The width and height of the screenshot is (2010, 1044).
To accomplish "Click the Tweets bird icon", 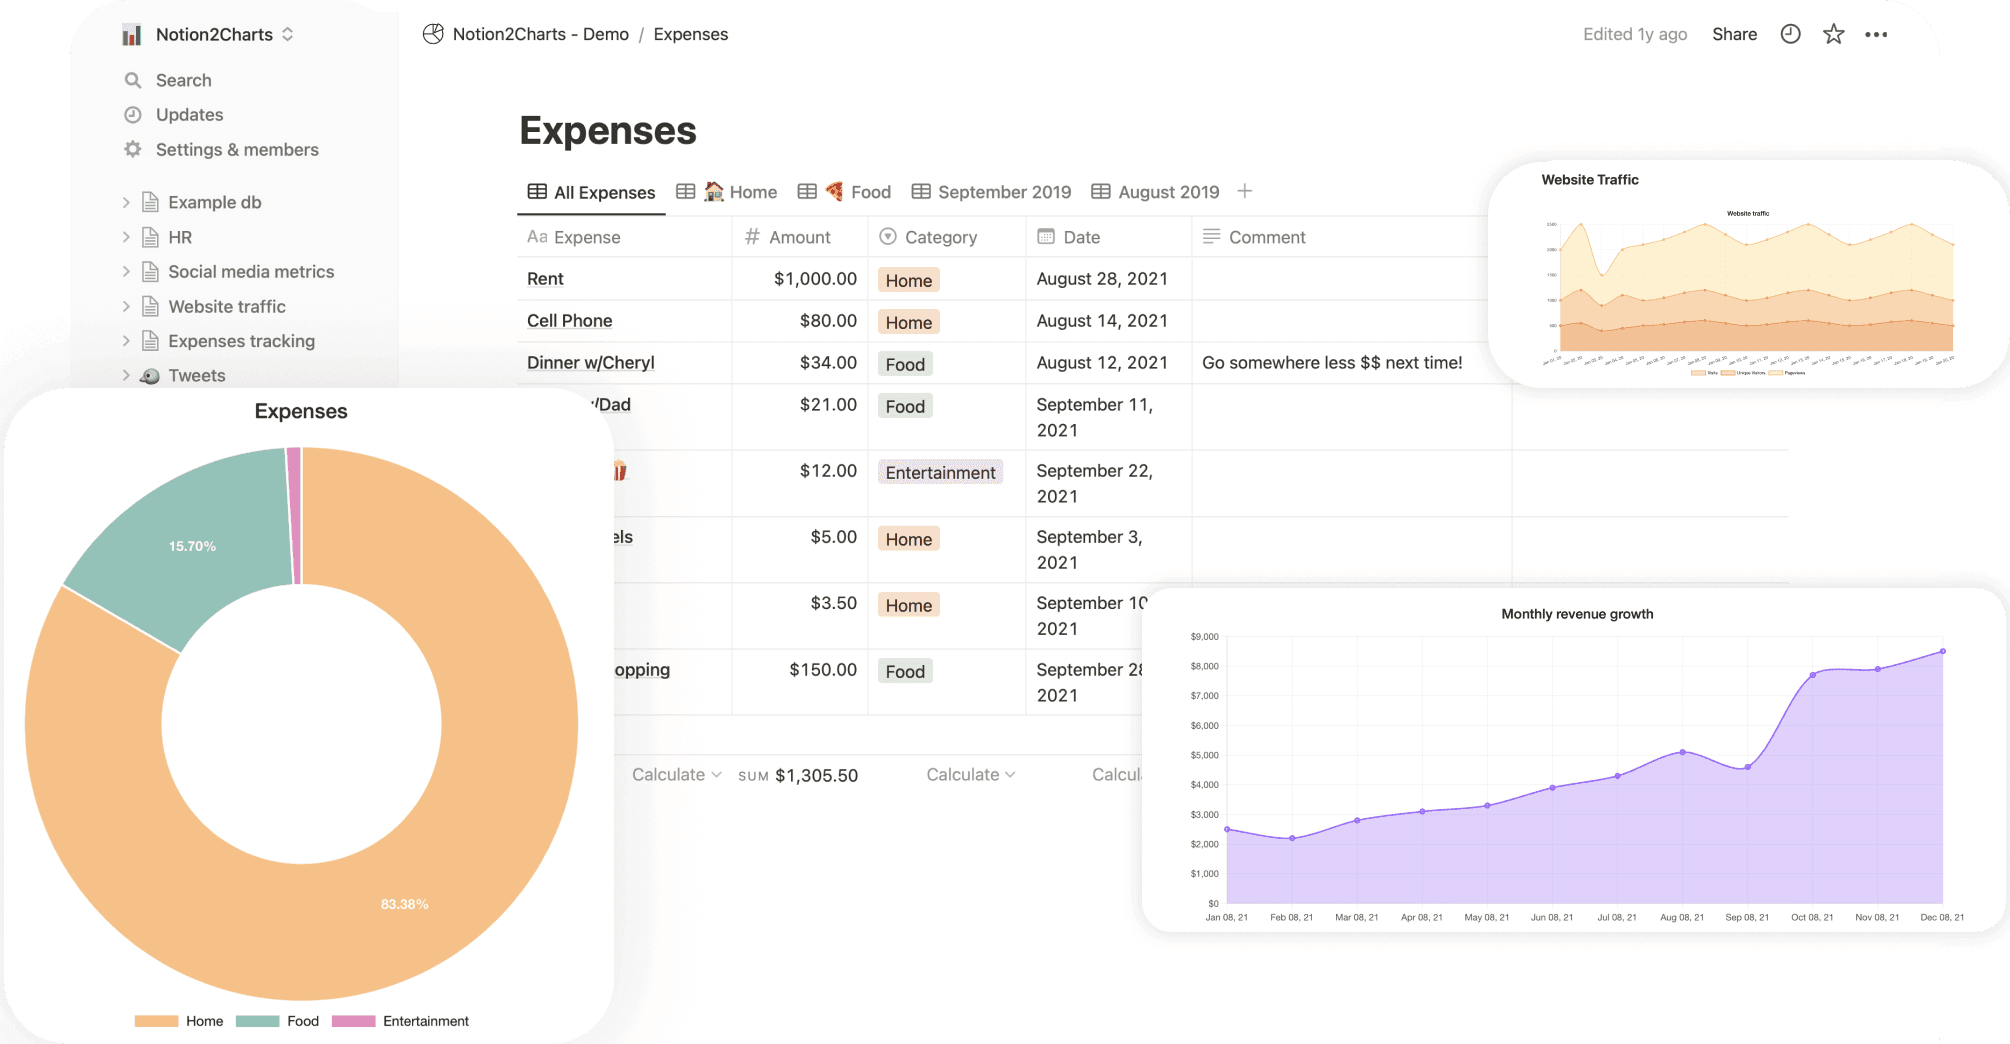I will (x=150, y=376).
